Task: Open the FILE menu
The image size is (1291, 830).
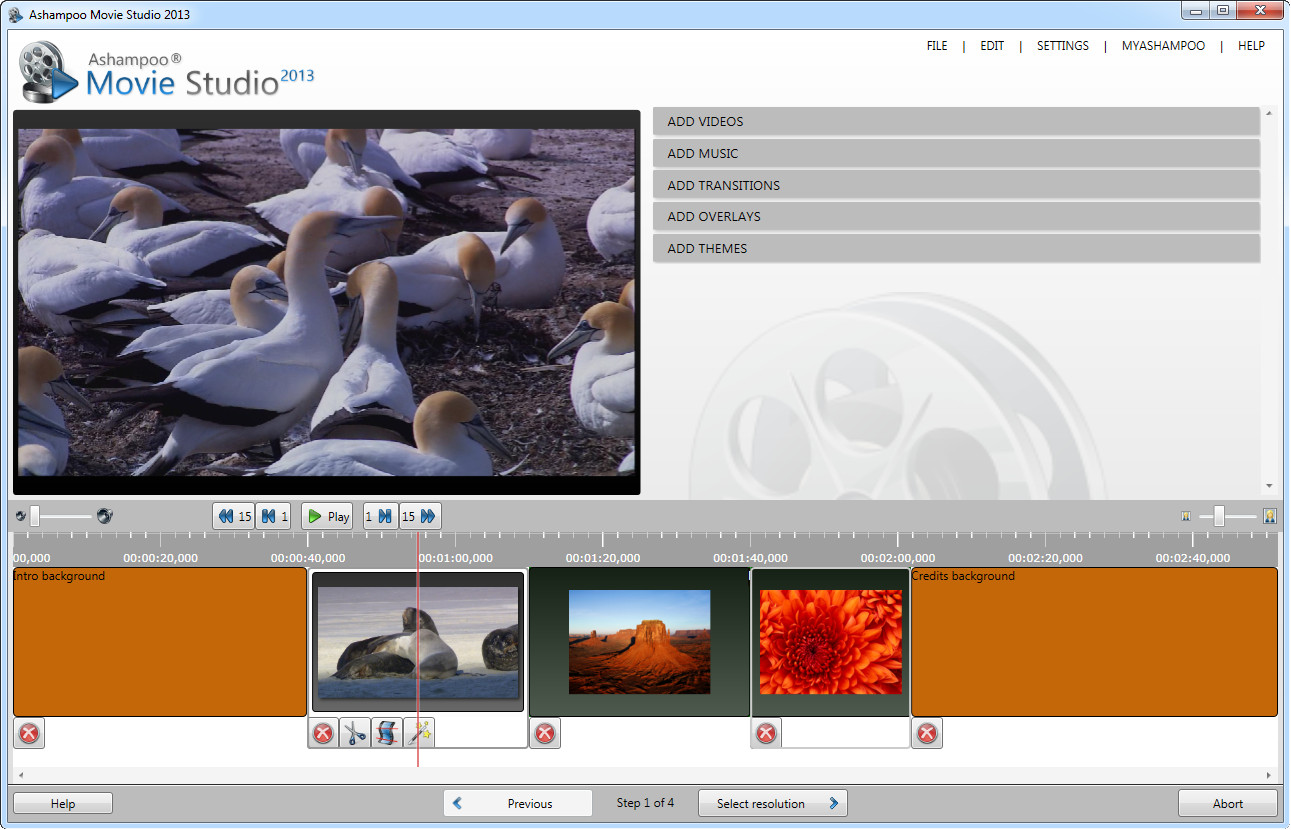Action: coord(937,46)
